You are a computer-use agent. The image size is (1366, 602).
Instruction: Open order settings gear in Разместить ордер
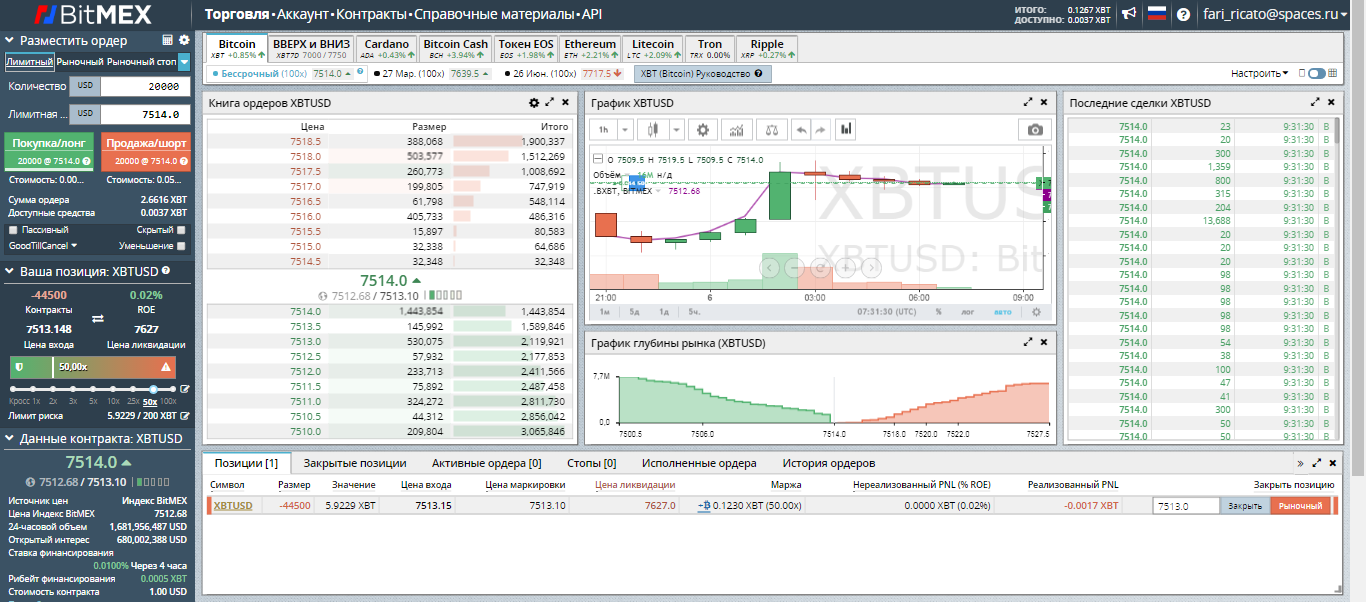click(x=184, y=40)
